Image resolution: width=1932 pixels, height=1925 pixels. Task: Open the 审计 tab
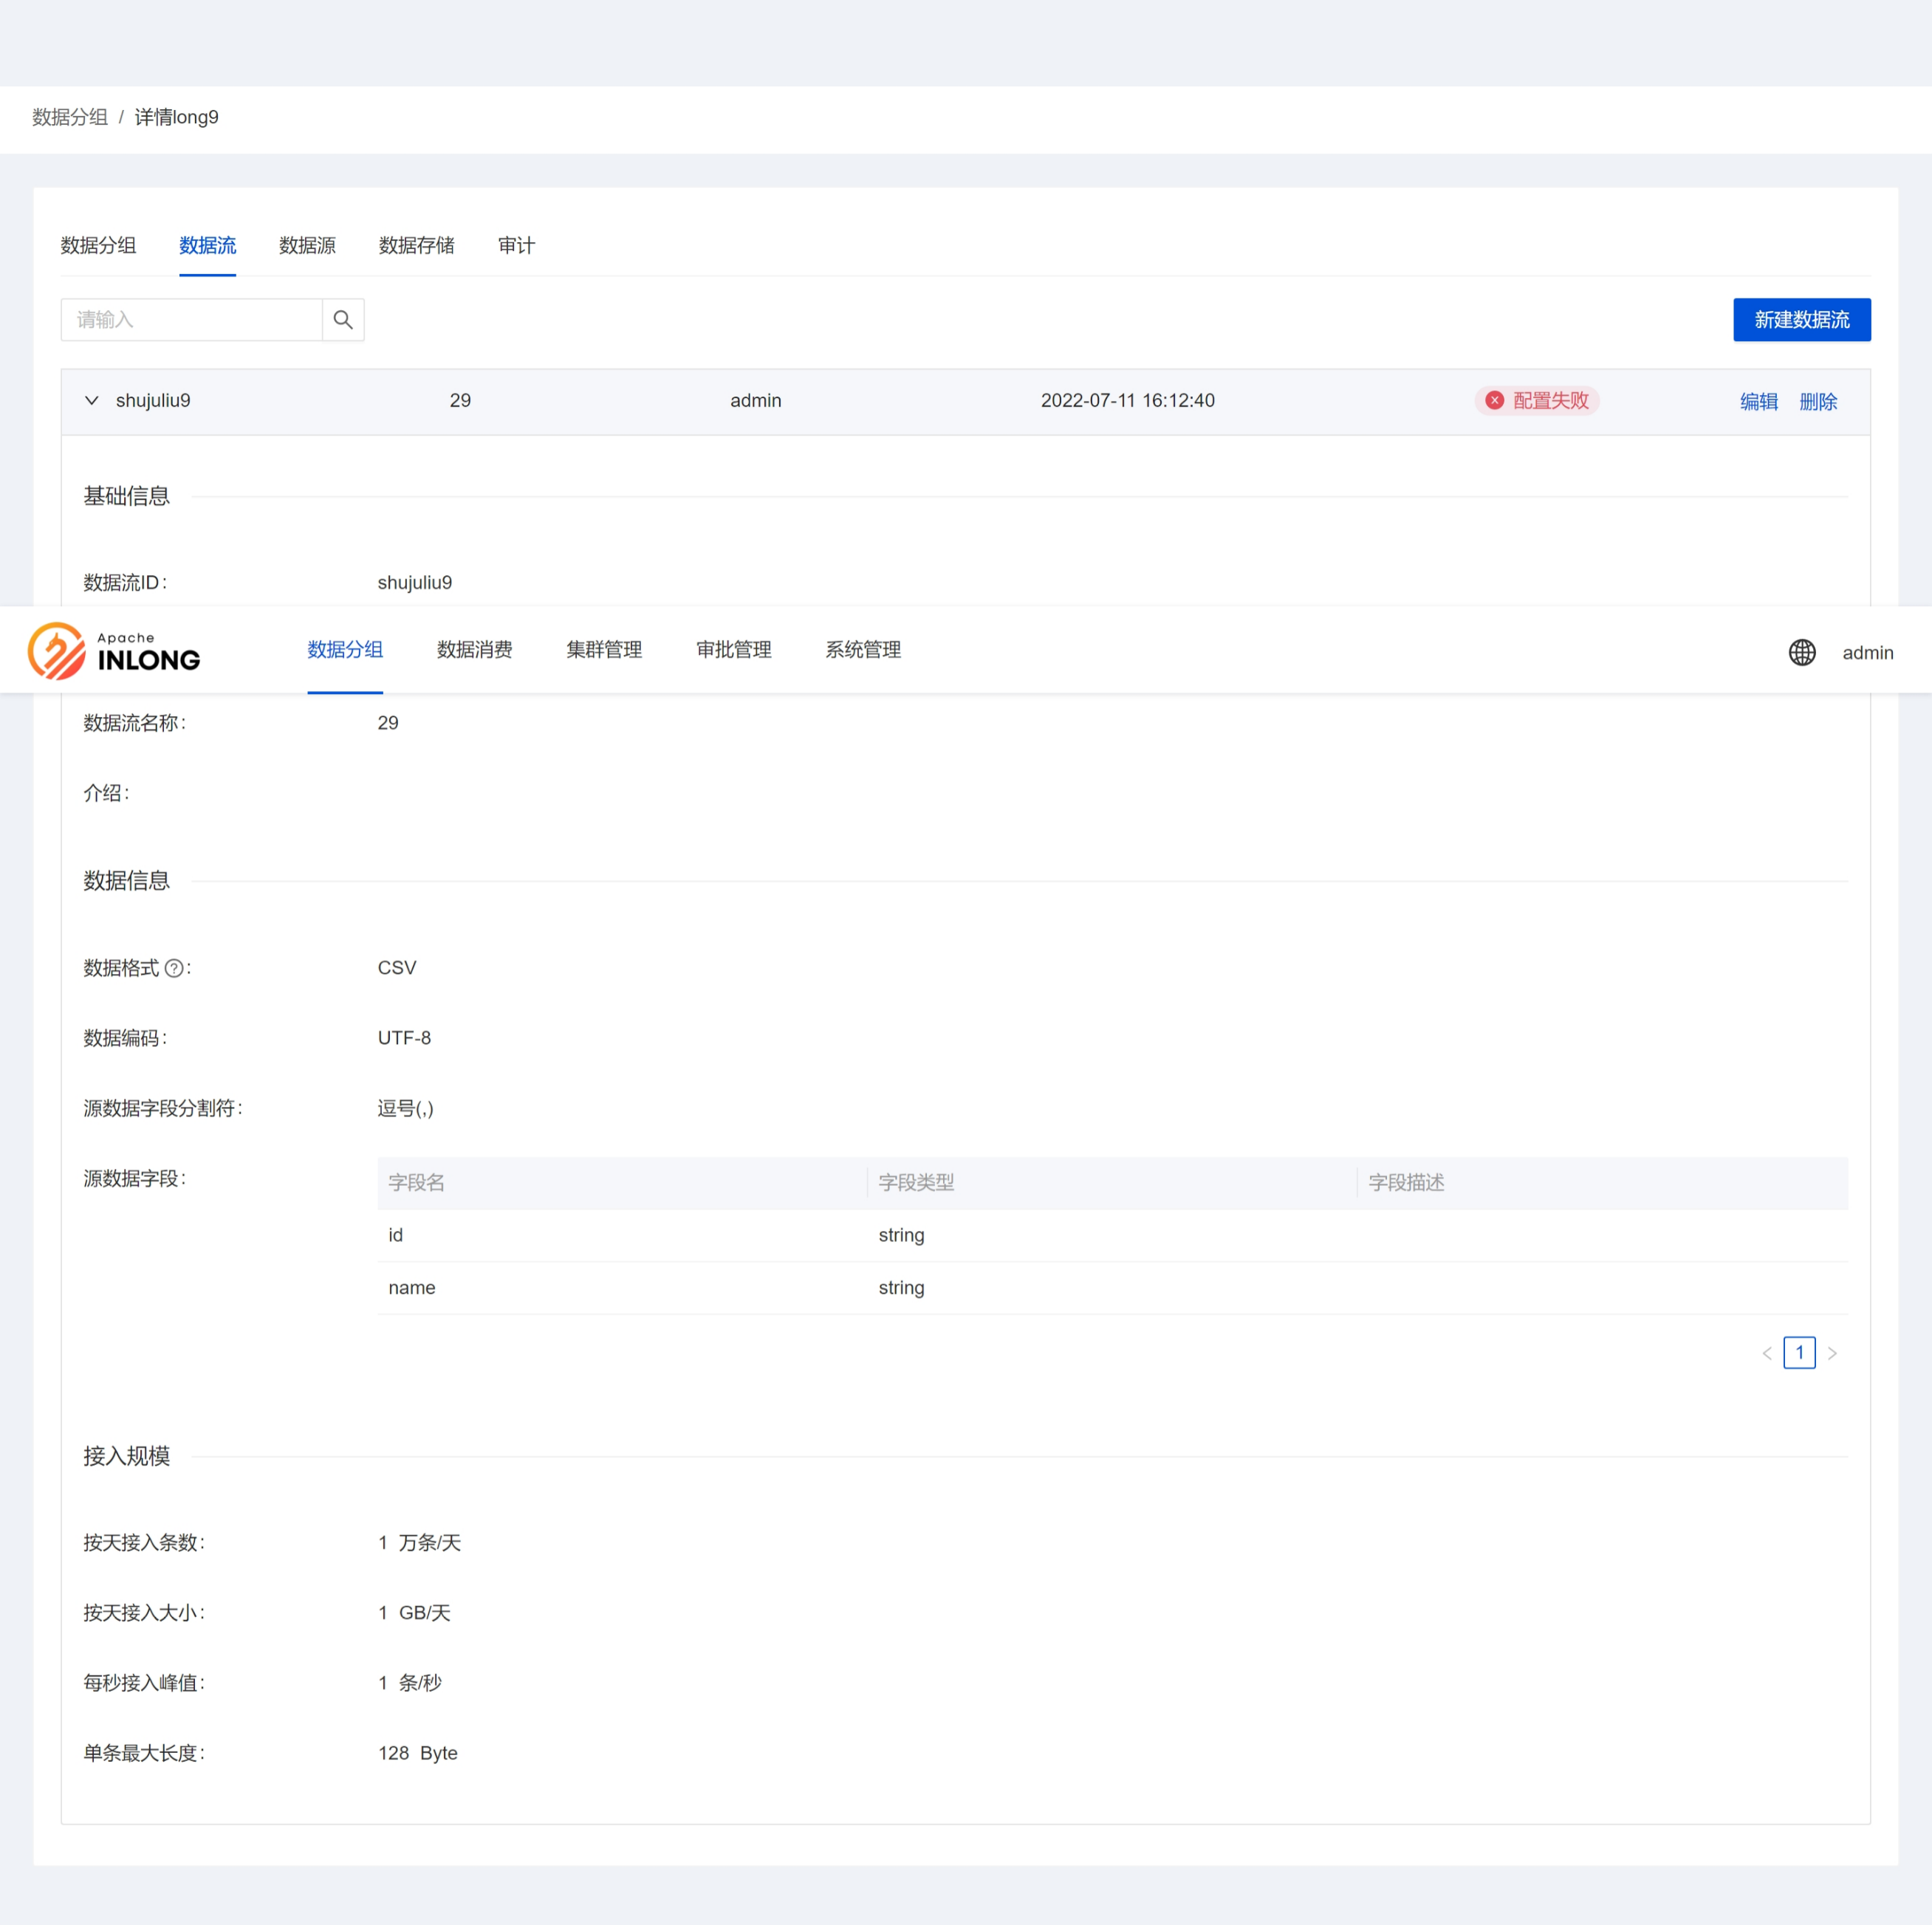(516, 245)
